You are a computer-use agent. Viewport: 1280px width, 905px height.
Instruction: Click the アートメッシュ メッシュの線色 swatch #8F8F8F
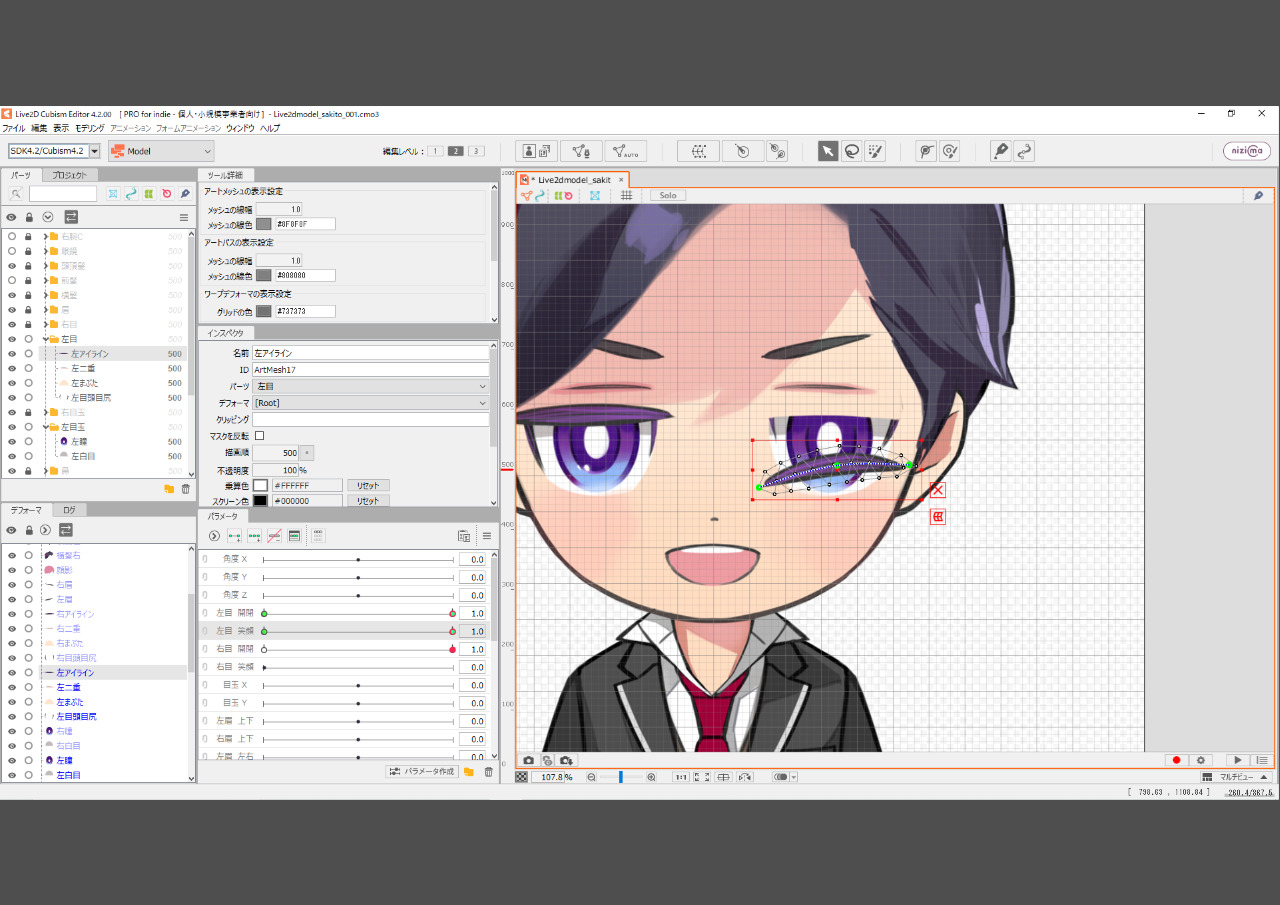coord(264,224)
